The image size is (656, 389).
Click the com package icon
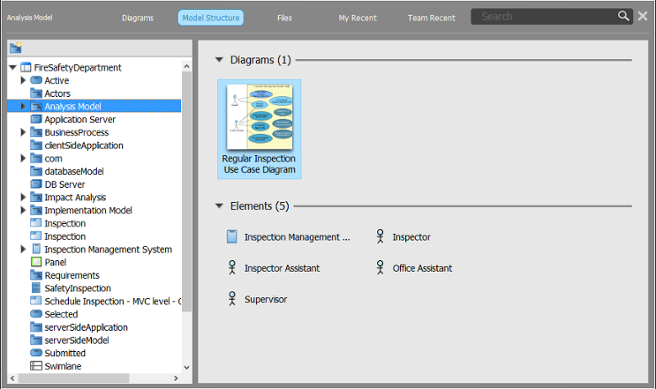36,158
